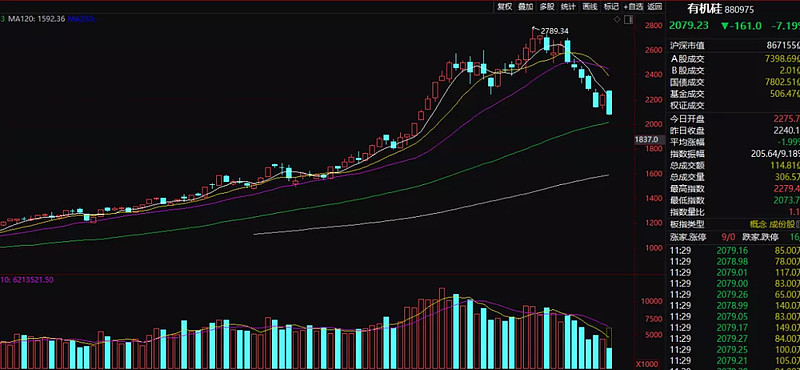Toggle the side panel layout icon
Viewport: 800px width, 370px height.
point(629,19)
